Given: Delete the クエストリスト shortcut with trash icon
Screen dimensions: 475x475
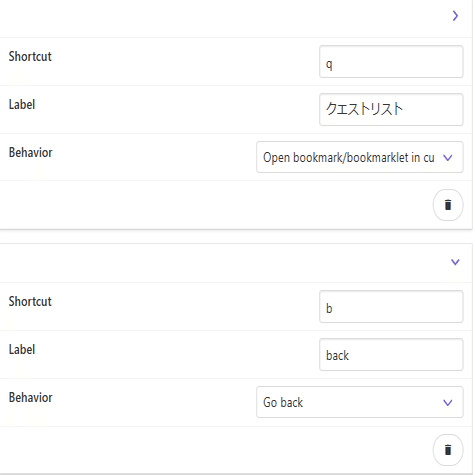Looking at the screenshot, I should point(448,205).
